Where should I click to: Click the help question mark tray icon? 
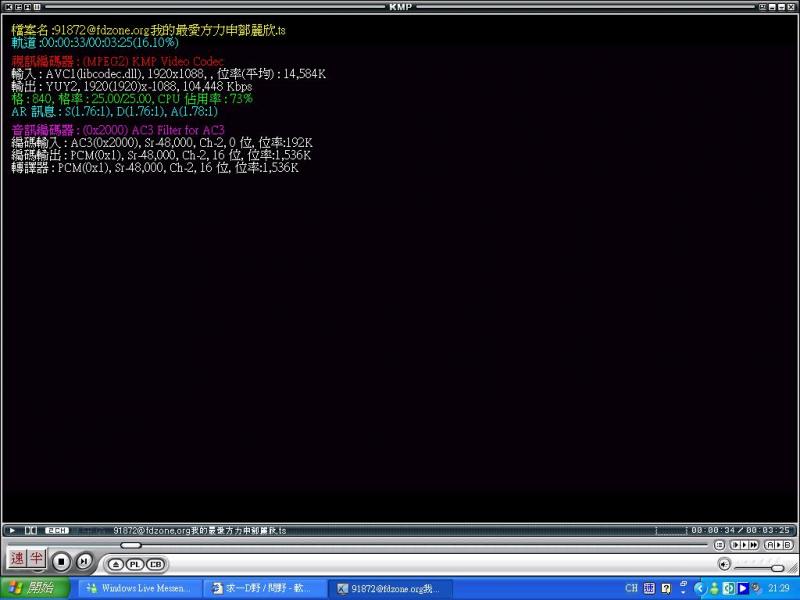pos(666,589)
